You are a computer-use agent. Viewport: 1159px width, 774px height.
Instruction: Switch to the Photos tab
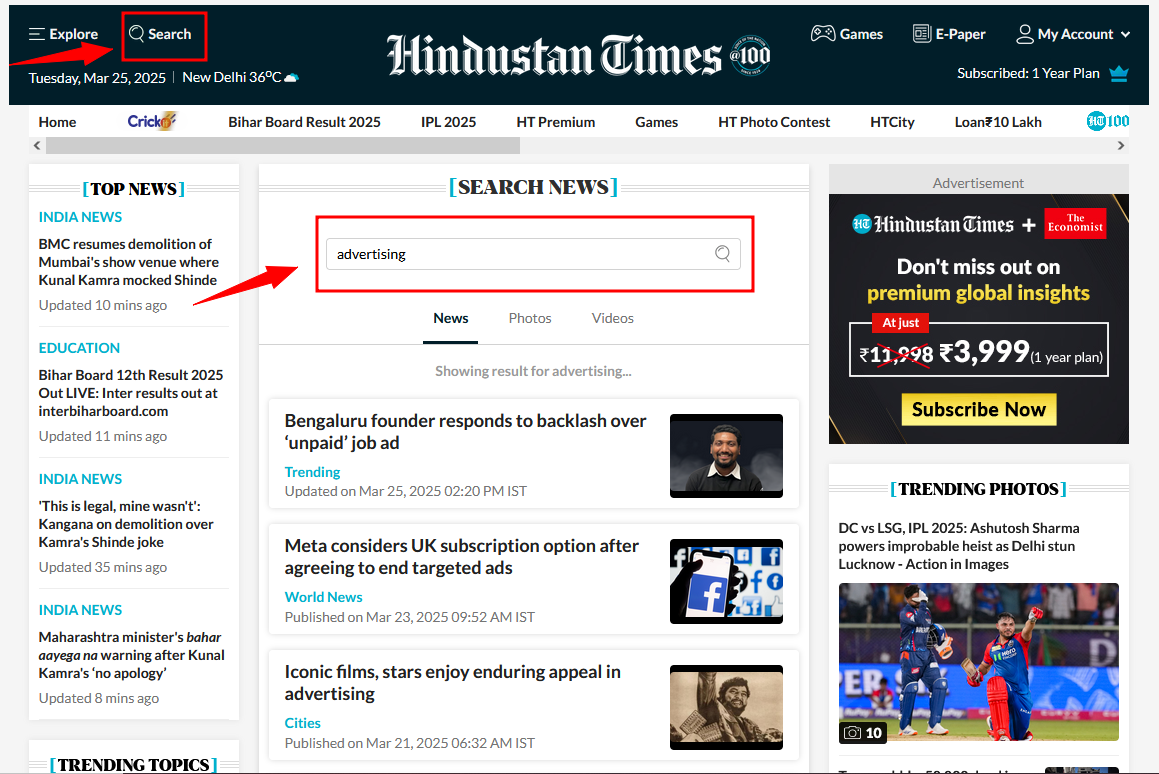click(x=530, y=318)
